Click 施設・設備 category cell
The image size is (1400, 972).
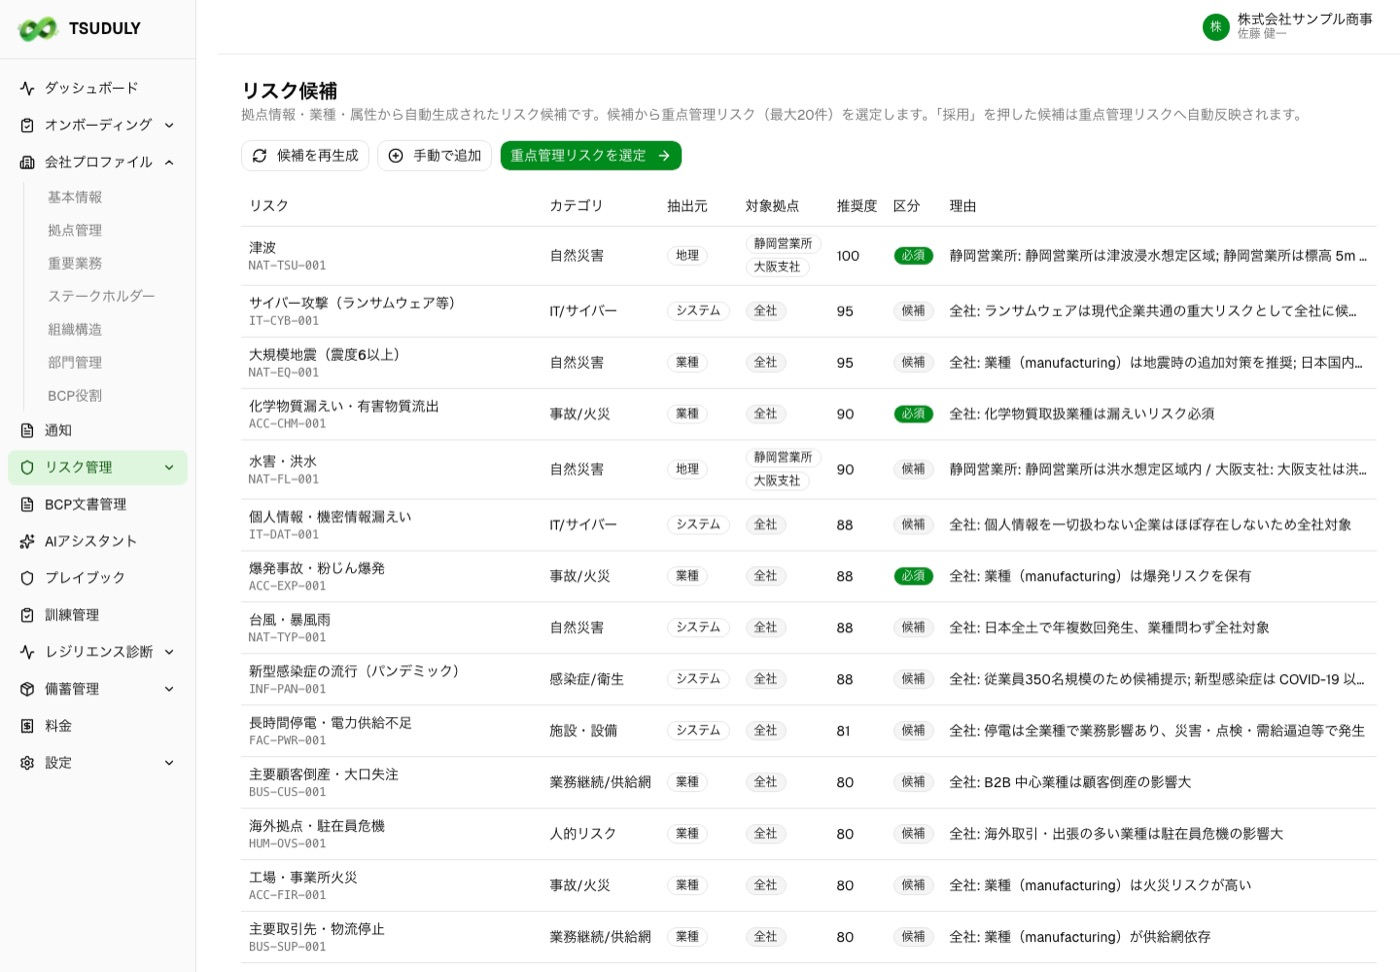(x=583, y=731)
